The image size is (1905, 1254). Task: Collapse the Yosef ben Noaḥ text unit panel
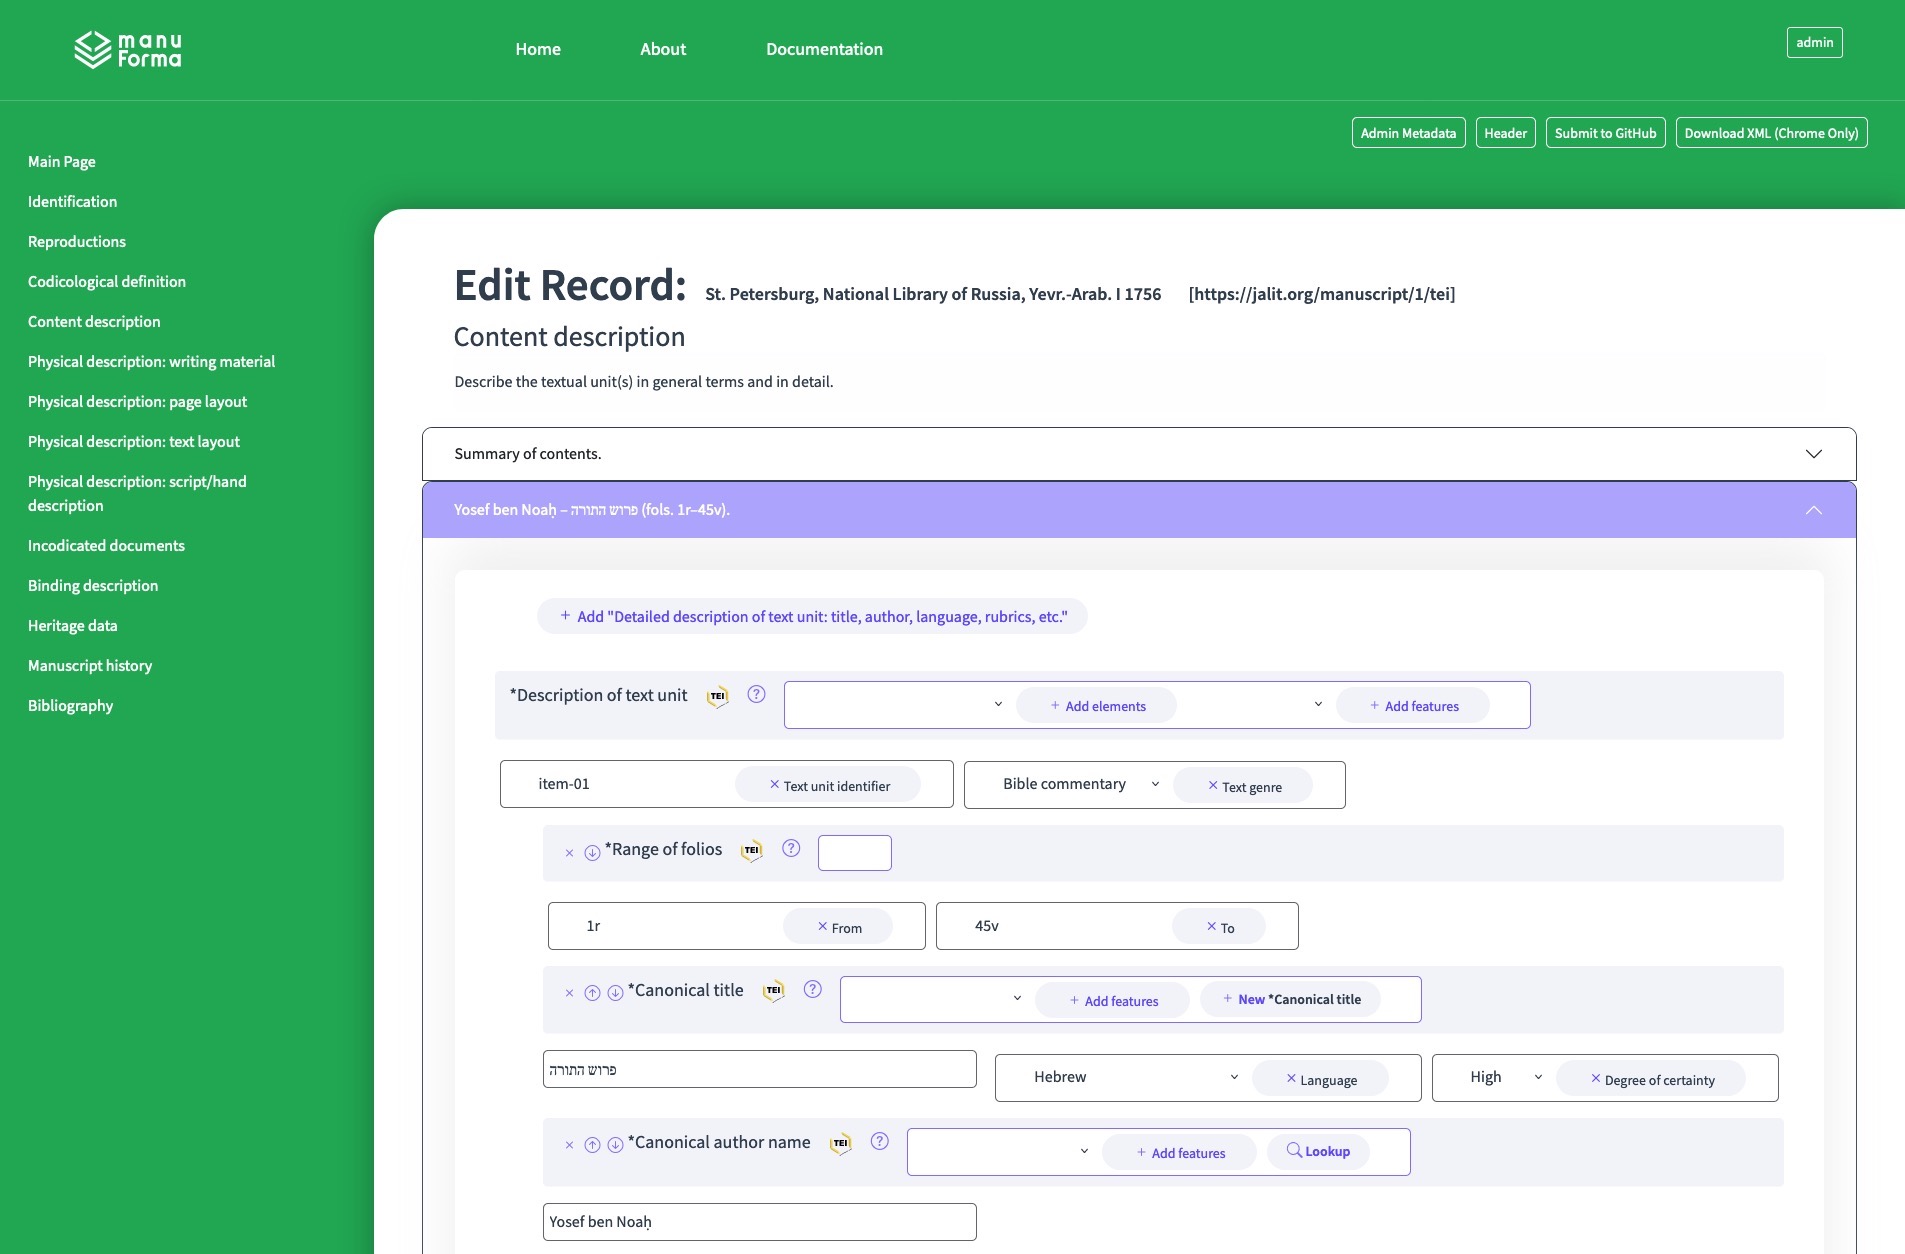tap(1813, 510)
